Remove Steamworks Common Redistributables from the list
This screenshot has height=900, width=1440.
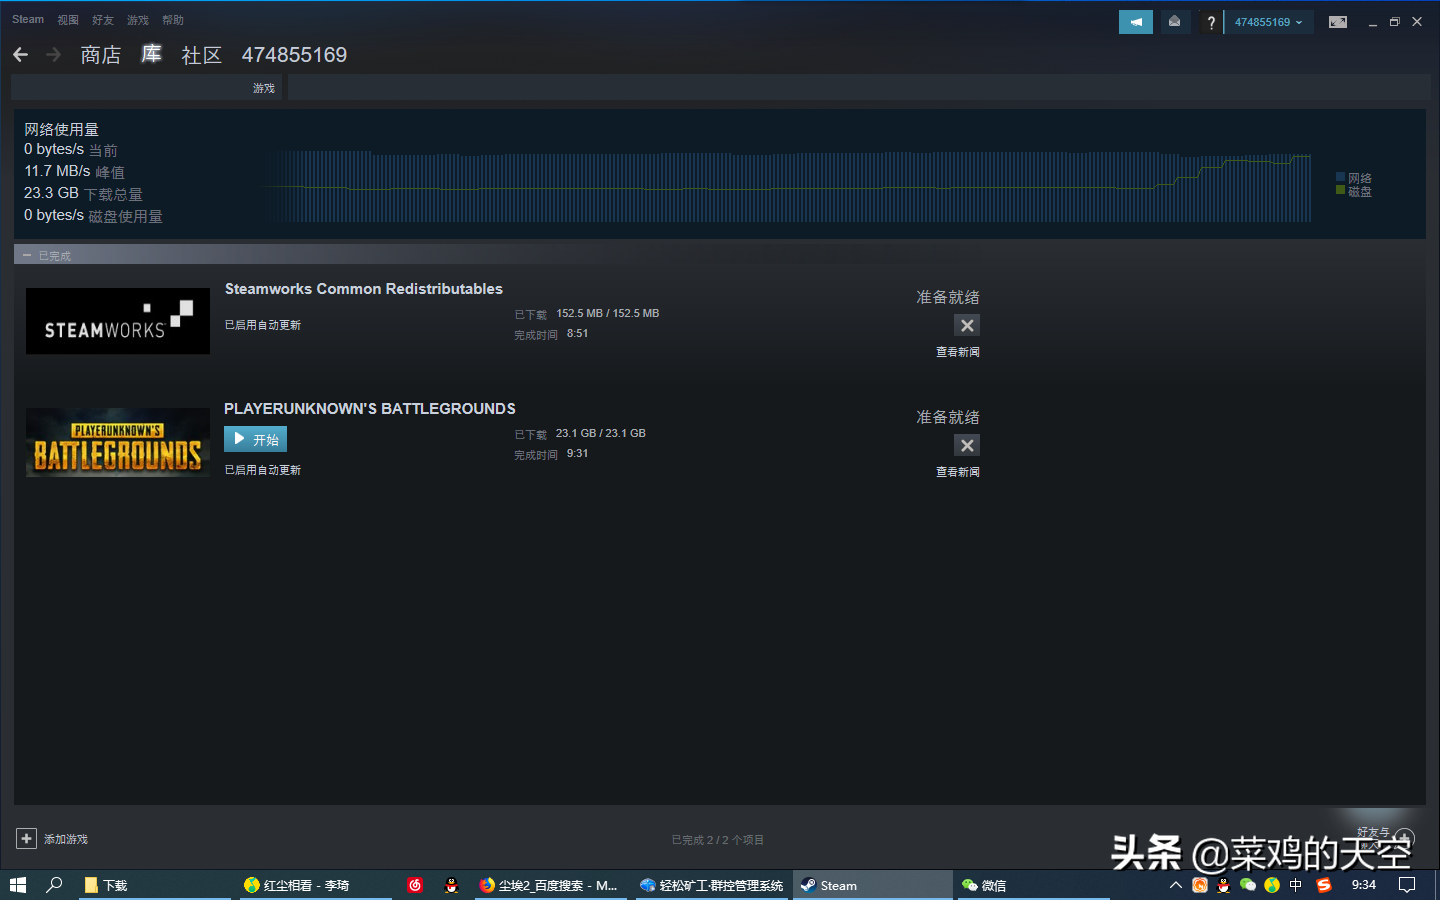[x=967, y=325]
